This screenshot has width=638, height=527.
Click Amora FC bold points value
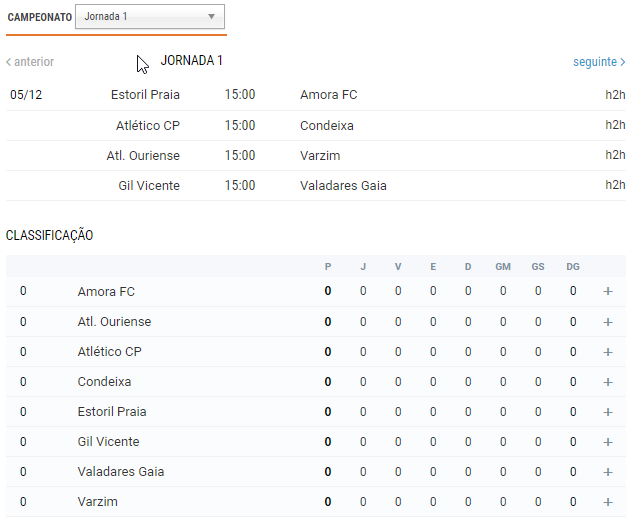pos(328,291)
